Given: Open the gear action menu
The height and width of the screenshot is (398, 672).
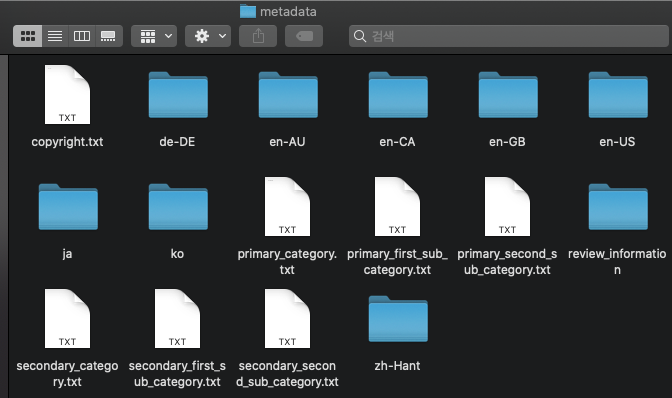Looking at the screenshot, I should point(208,36).
